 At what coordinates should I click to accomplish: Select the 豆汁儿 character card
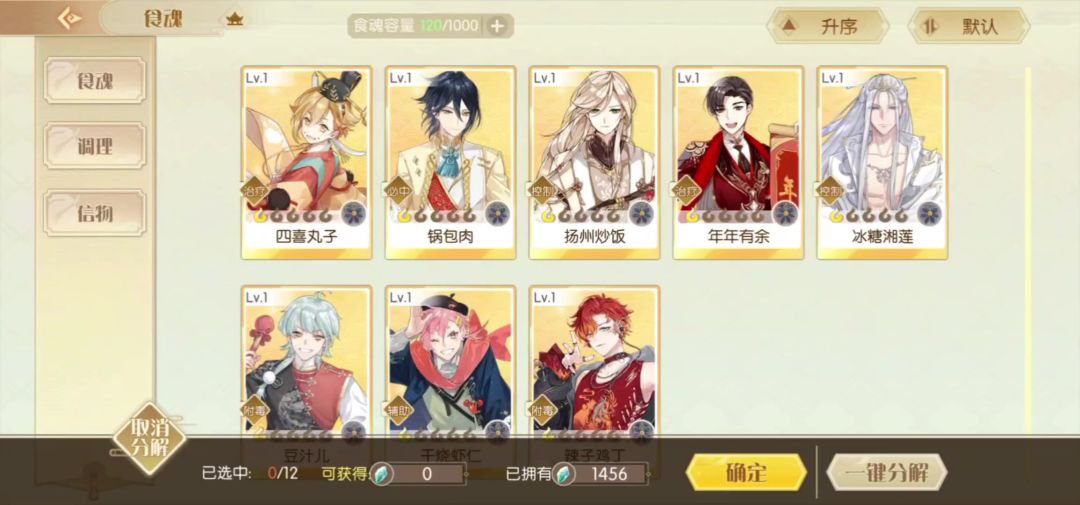307,360
